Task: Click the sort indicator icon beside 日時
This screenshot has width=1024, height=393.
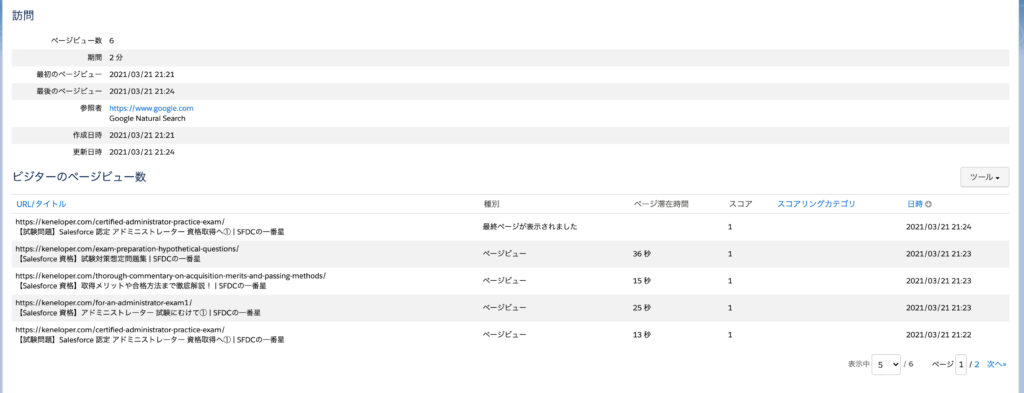Action: tap(929, 204)
